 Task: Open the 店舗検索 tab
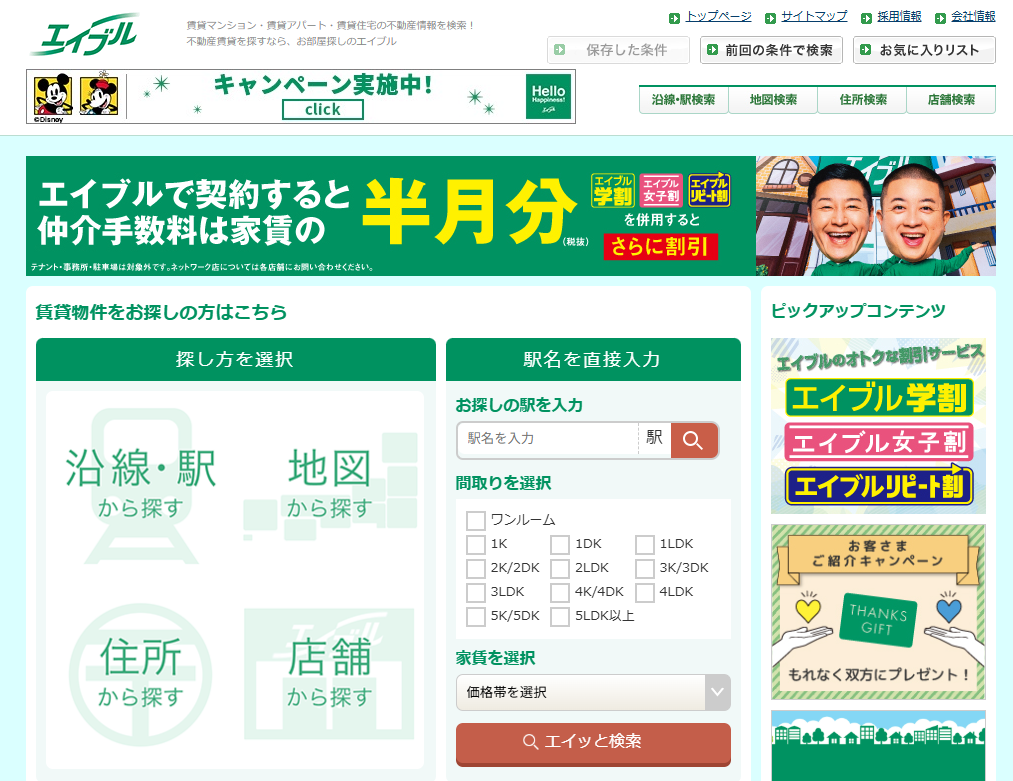(x=952, y=100)
